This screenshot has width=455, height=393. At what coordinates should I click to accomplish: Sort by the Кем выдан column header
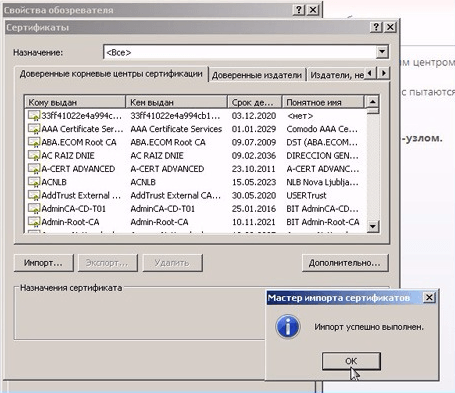(177, 102)
